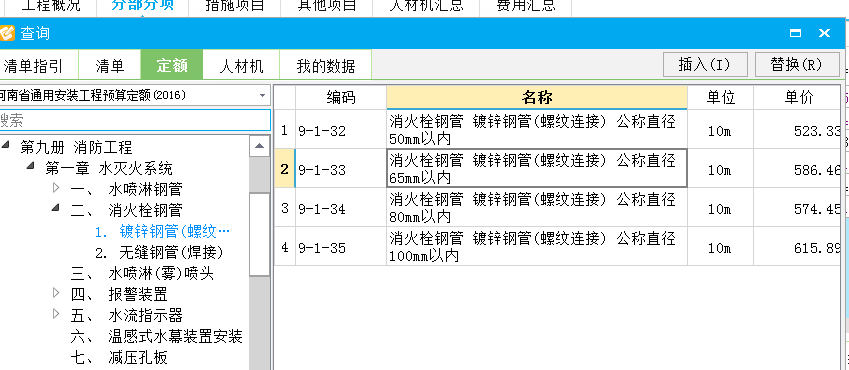
Task: Select 一、水喷淋钢管 tree item
Action: 126,189
